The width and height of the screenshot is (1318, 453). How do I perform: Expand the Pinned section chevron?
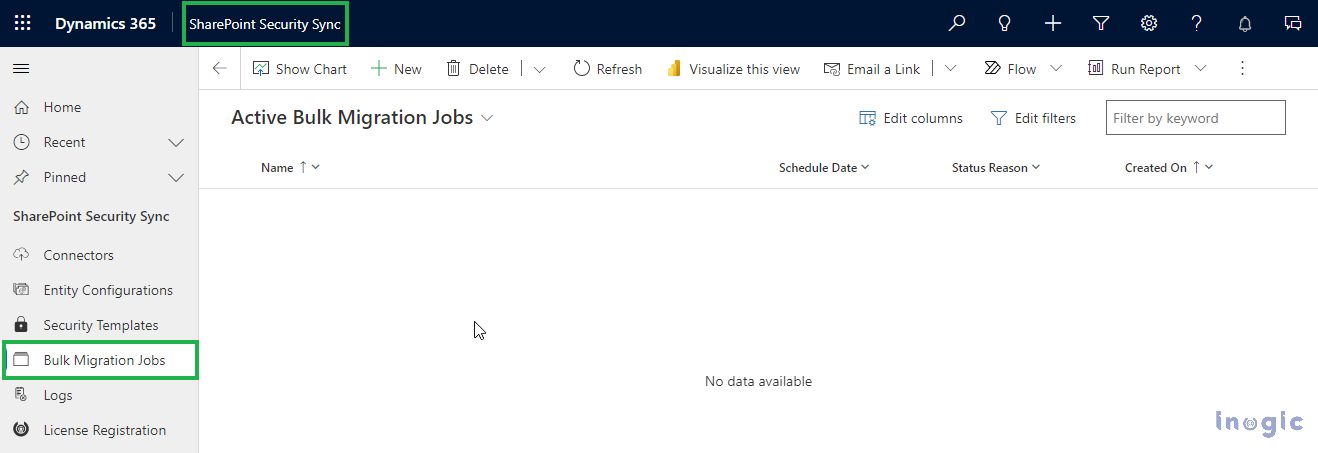(176, 178)
